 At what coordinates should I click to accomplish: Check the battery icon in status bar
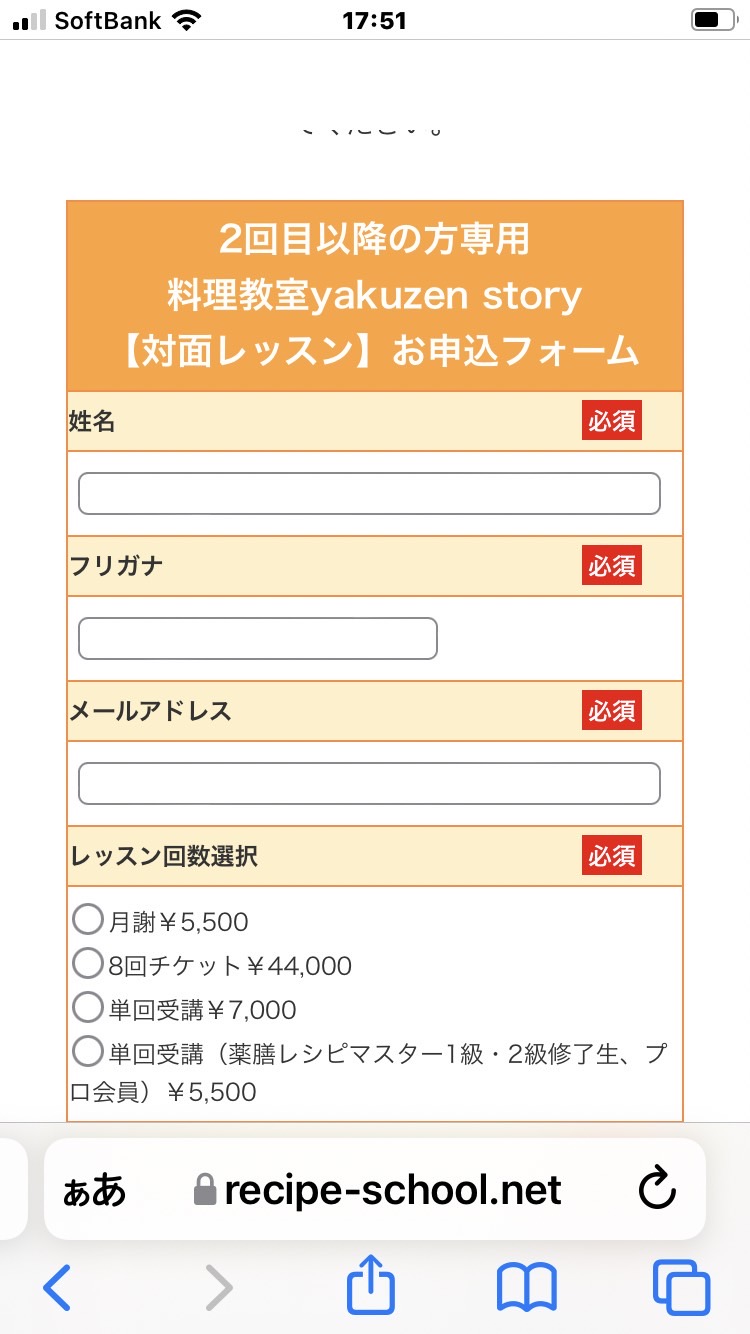713,20
